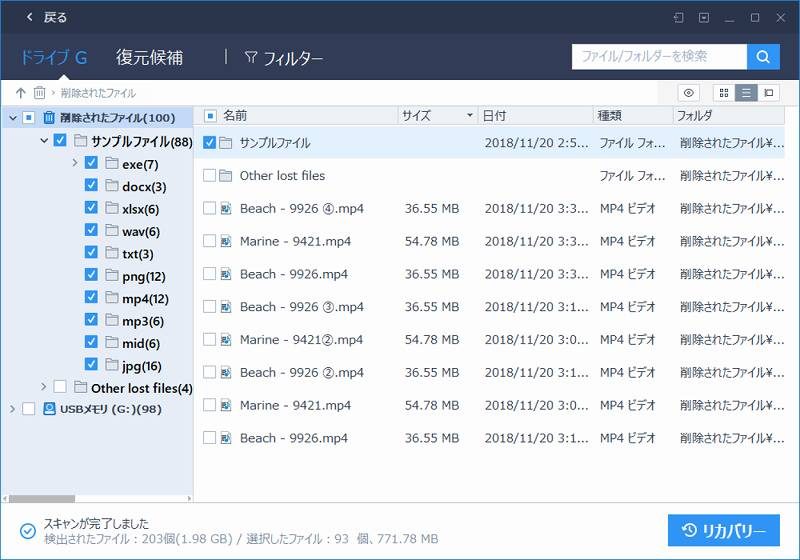Click the magnifier search button

click(763, 57)
